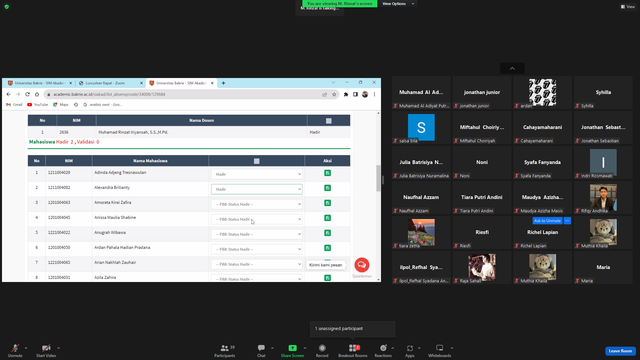Image resolution: width=640 pixels, height=360 pixels.
Task: Click the blue Leave Room button
Action: coord(620,351)
